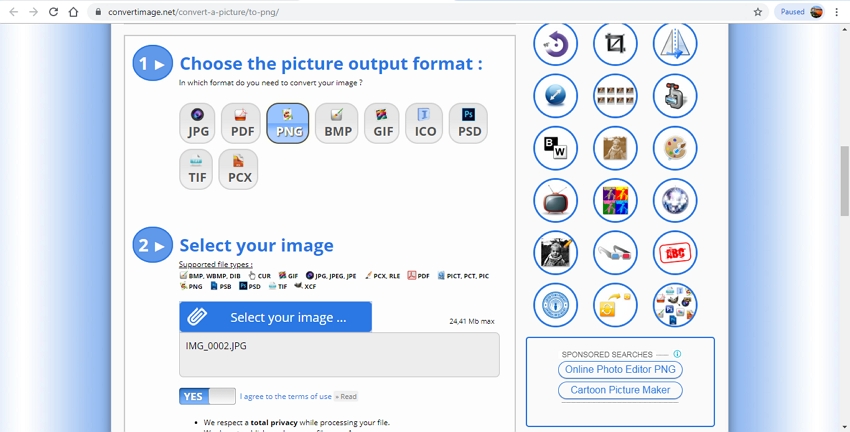Open the terms of use Read link
Screen dimensions: 850x432
click(x=345, y=397)
